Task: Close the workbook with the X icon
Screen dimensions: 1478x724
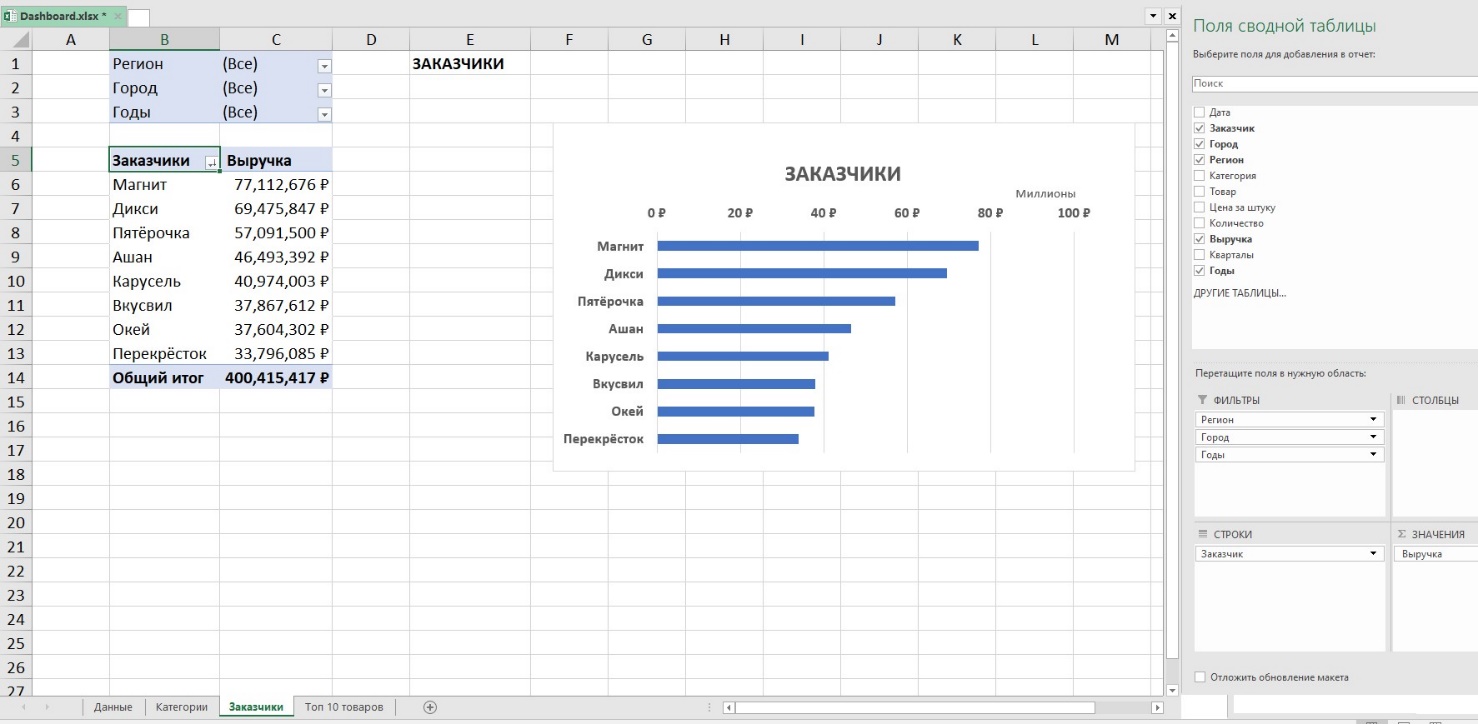Action: tap(1172, 16)
